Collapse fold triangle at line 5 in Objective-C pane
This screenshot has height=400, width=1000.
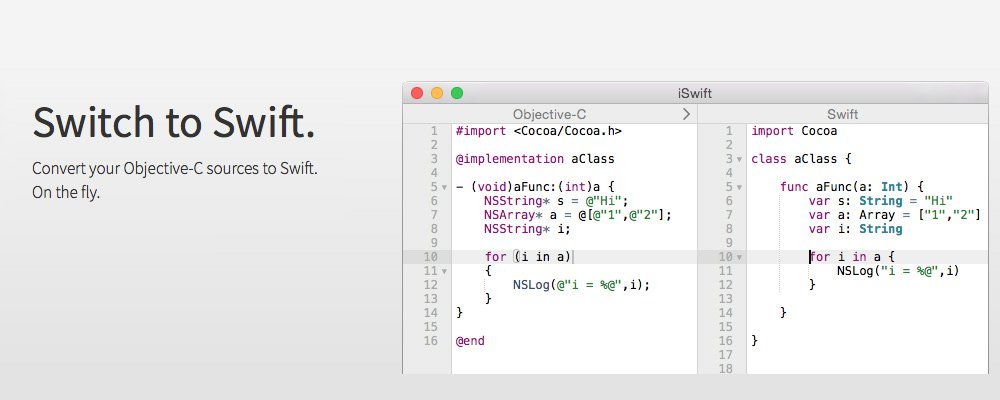[445, 188]
